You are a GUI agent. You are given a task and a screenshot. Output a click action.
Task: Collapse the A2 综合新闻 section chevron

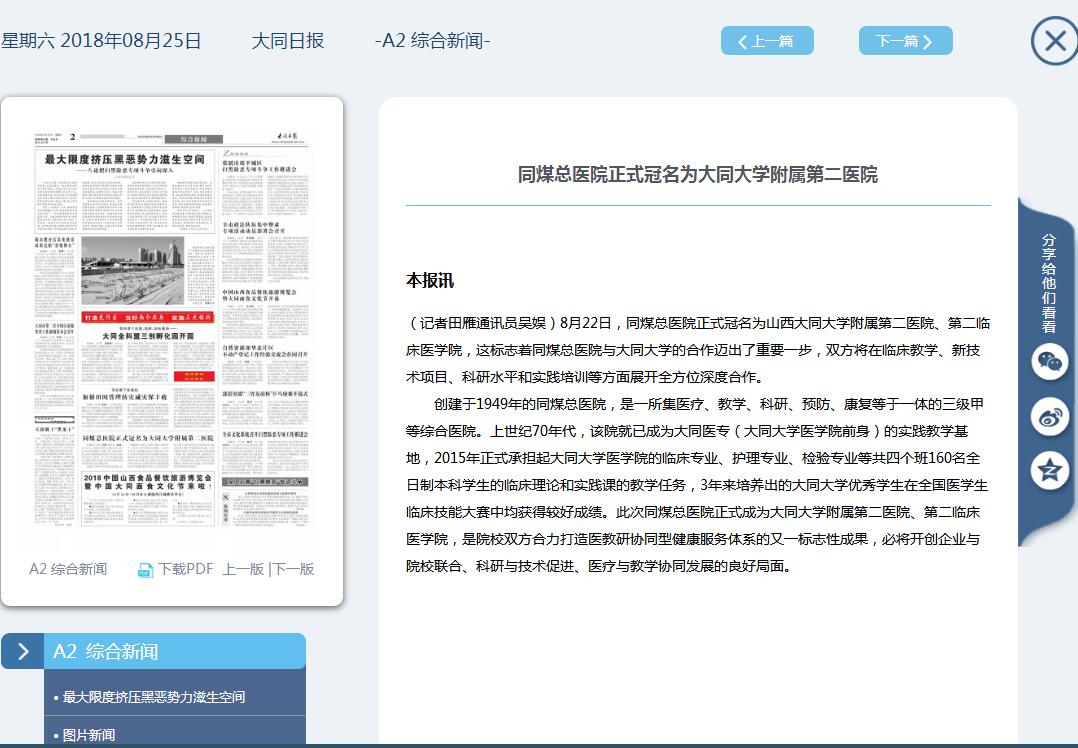[23, 651]
